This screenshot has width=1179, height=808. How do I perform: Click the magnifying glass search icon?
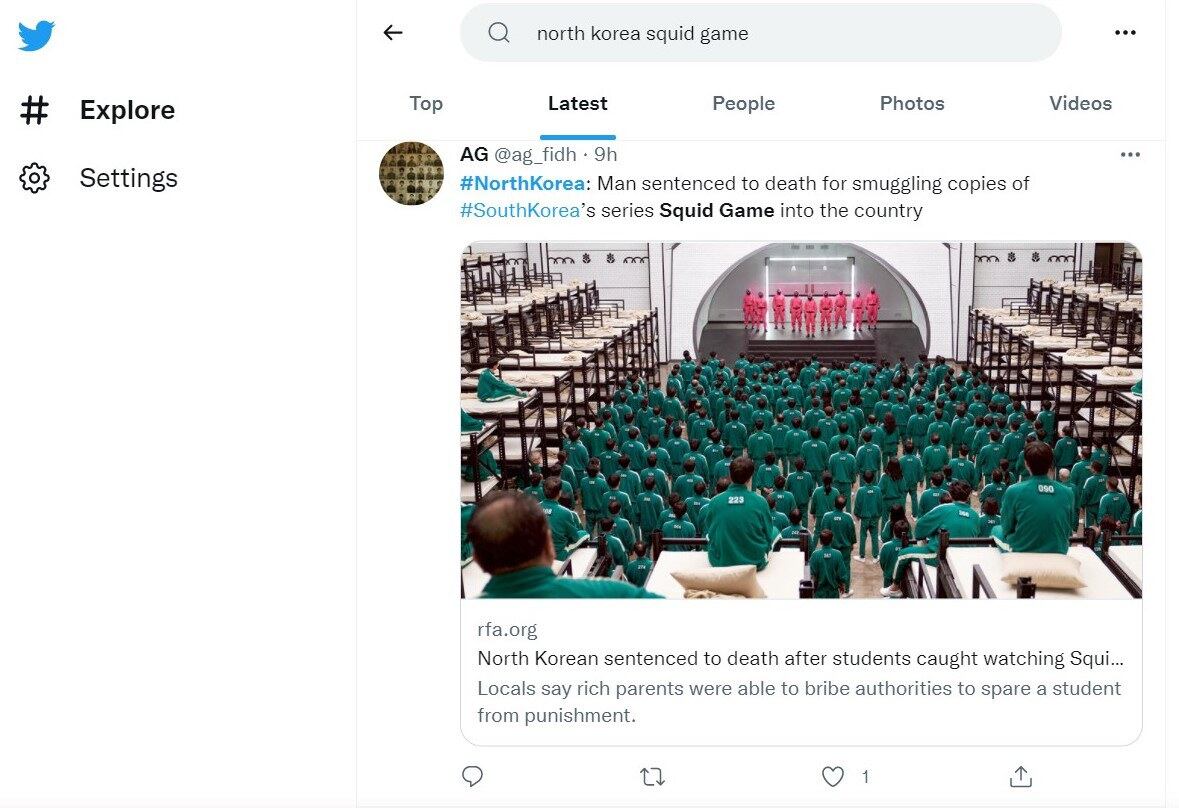[x=499, y=33]
